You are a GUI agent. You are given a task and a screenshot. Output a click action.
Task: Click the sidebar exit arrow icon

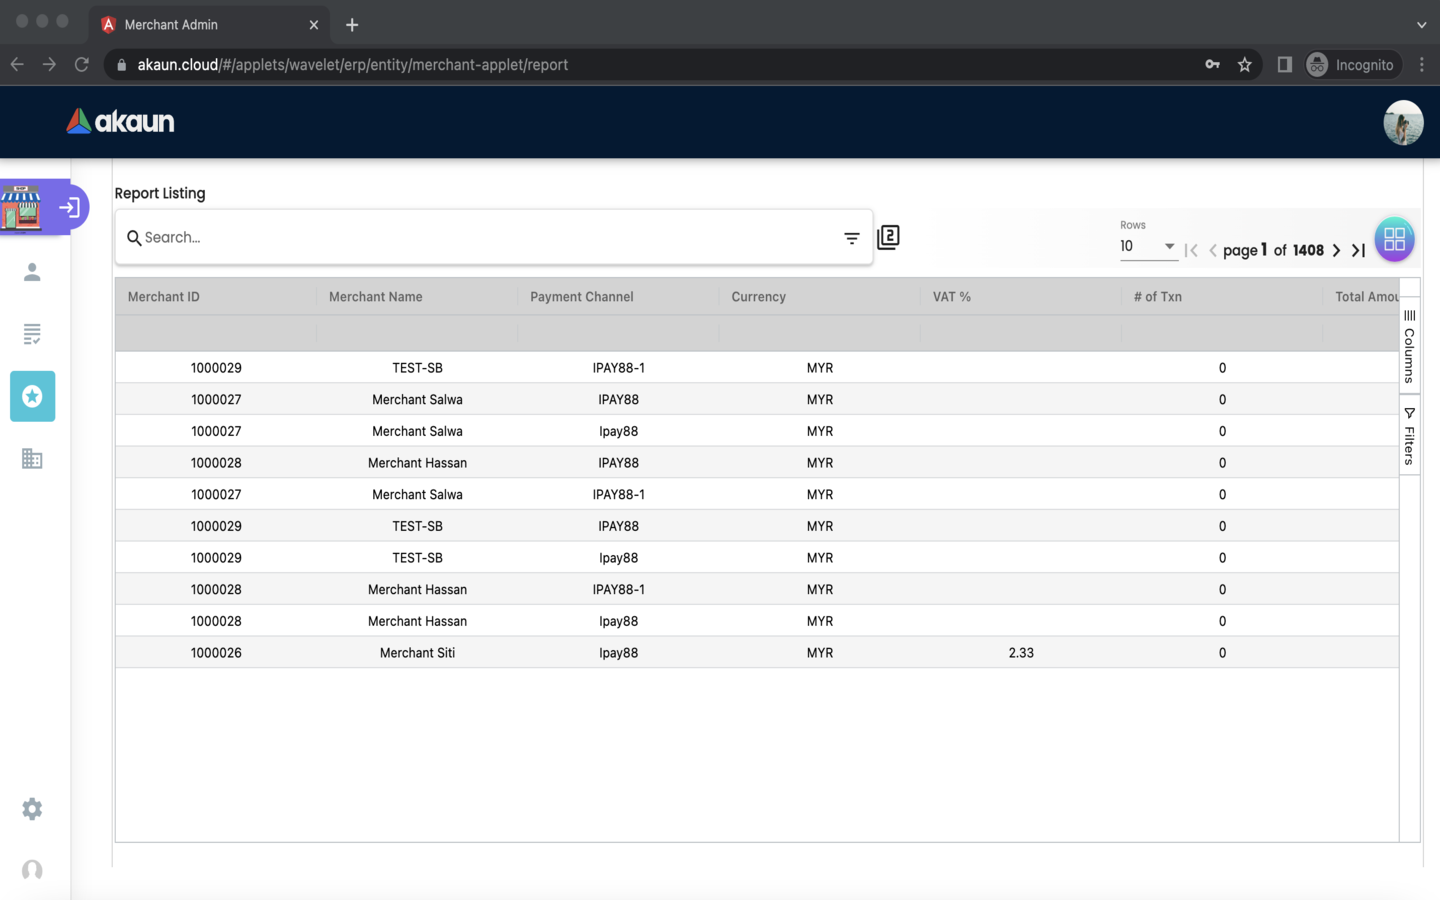click(69, 207)
